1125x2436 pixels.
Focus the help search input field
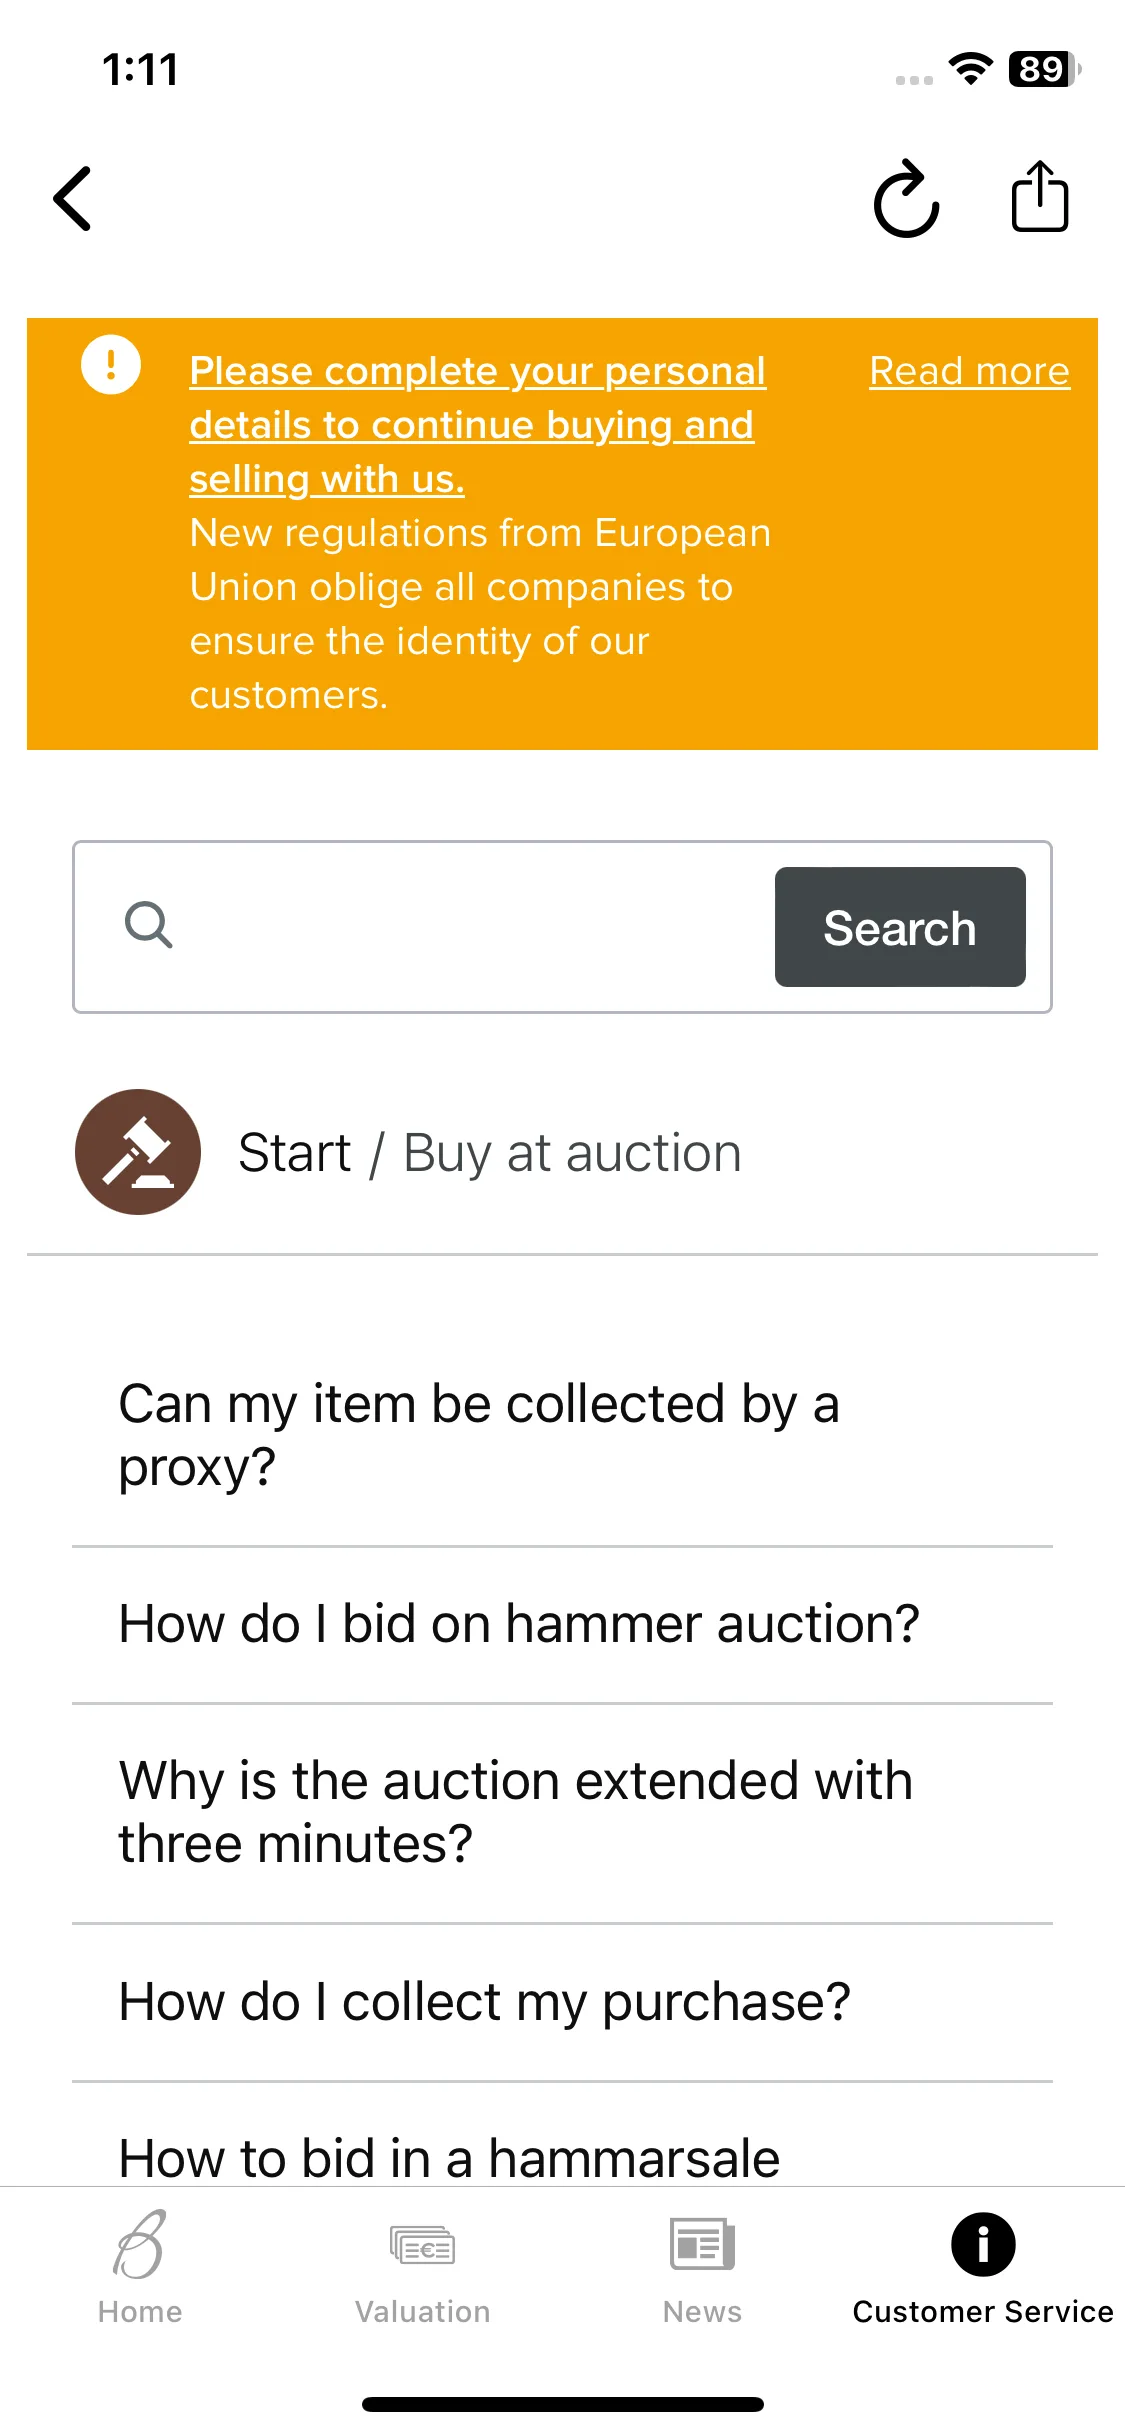(x=470, y=927)
